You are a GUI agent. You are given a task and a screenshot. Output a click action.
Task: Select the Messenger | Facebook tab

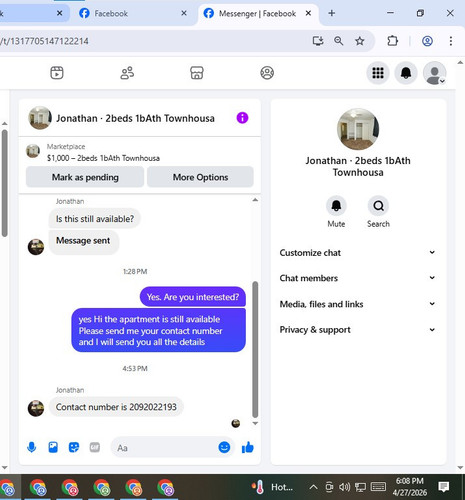258,13
